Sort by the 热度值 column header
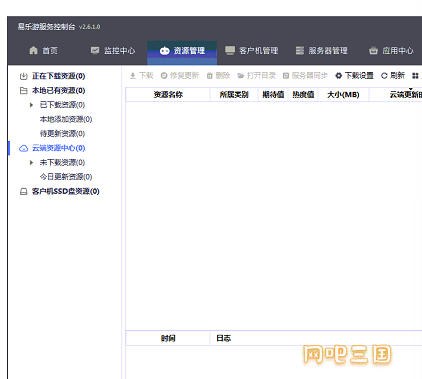Screen dimensions: 422x379 (303, 95)
